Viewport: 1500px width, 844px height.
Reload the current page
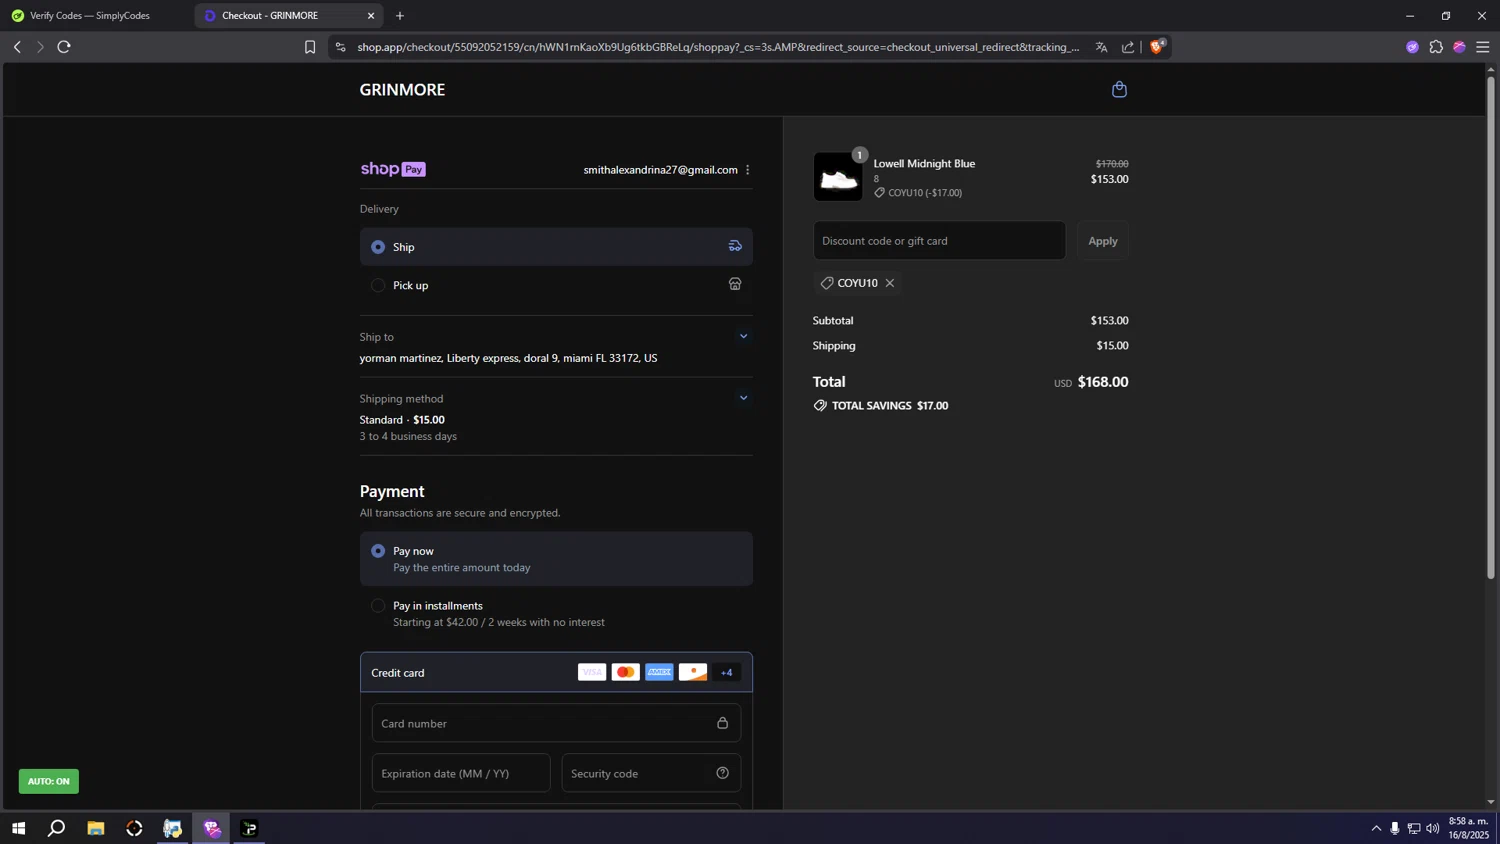[64, 47]
